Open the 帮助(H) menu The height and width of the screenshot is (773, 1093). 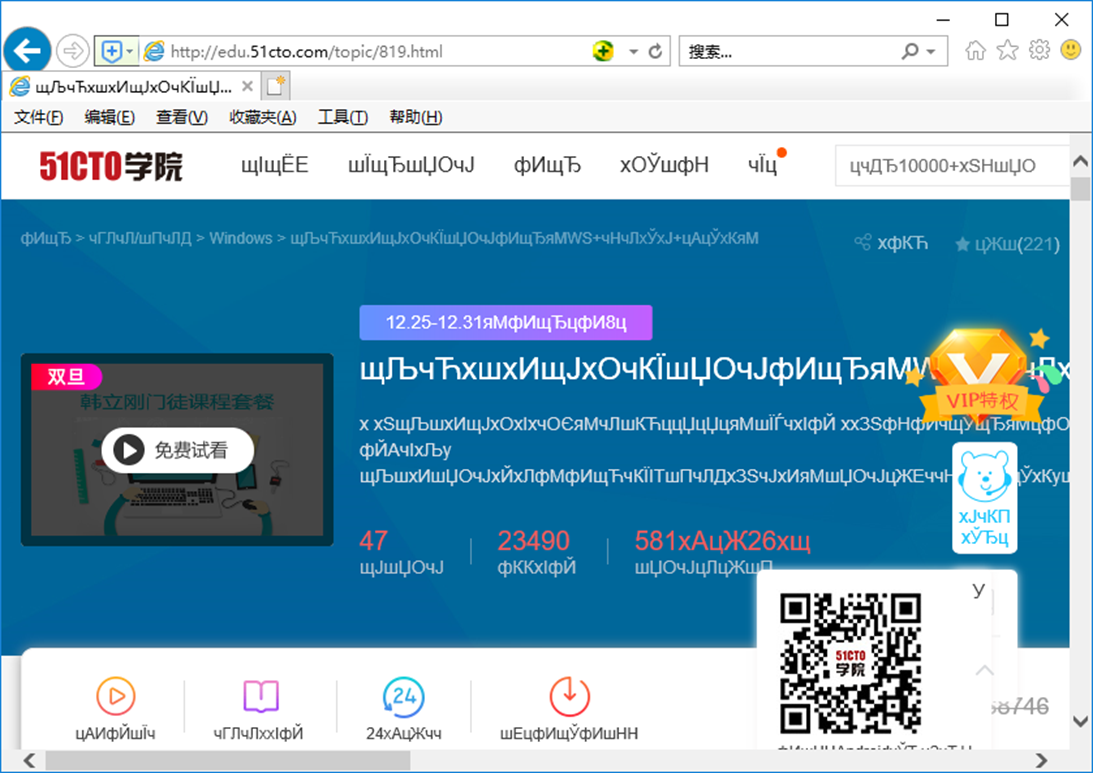(415, 117)
